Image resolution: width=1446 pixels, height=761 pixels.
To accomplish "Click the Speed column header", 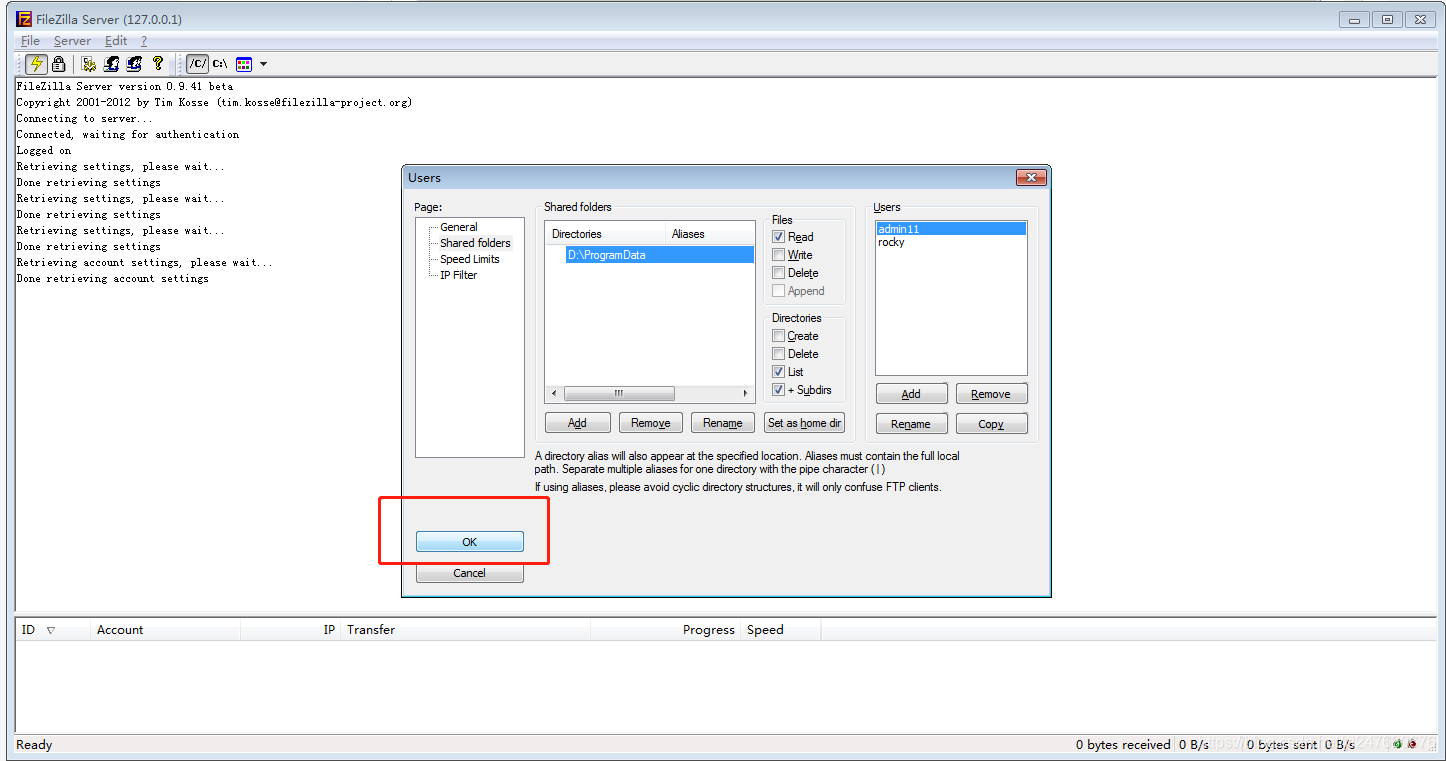I will (x=780, y=630).
